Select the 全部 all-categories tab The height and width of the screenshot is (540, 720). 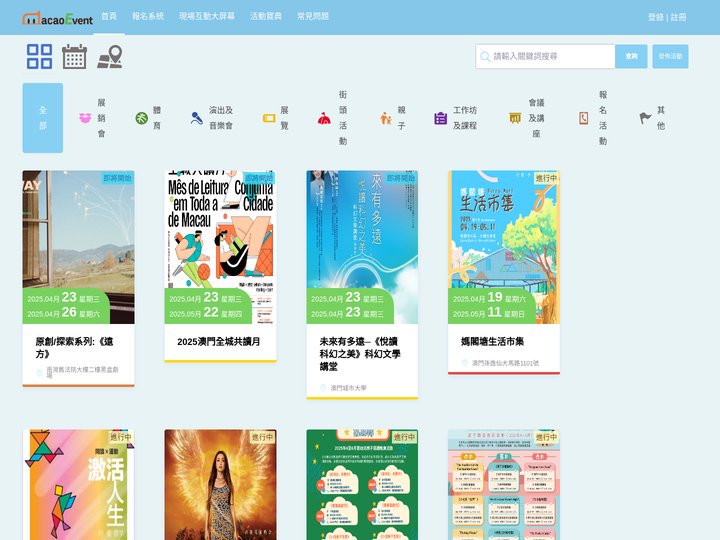(43, 118)
